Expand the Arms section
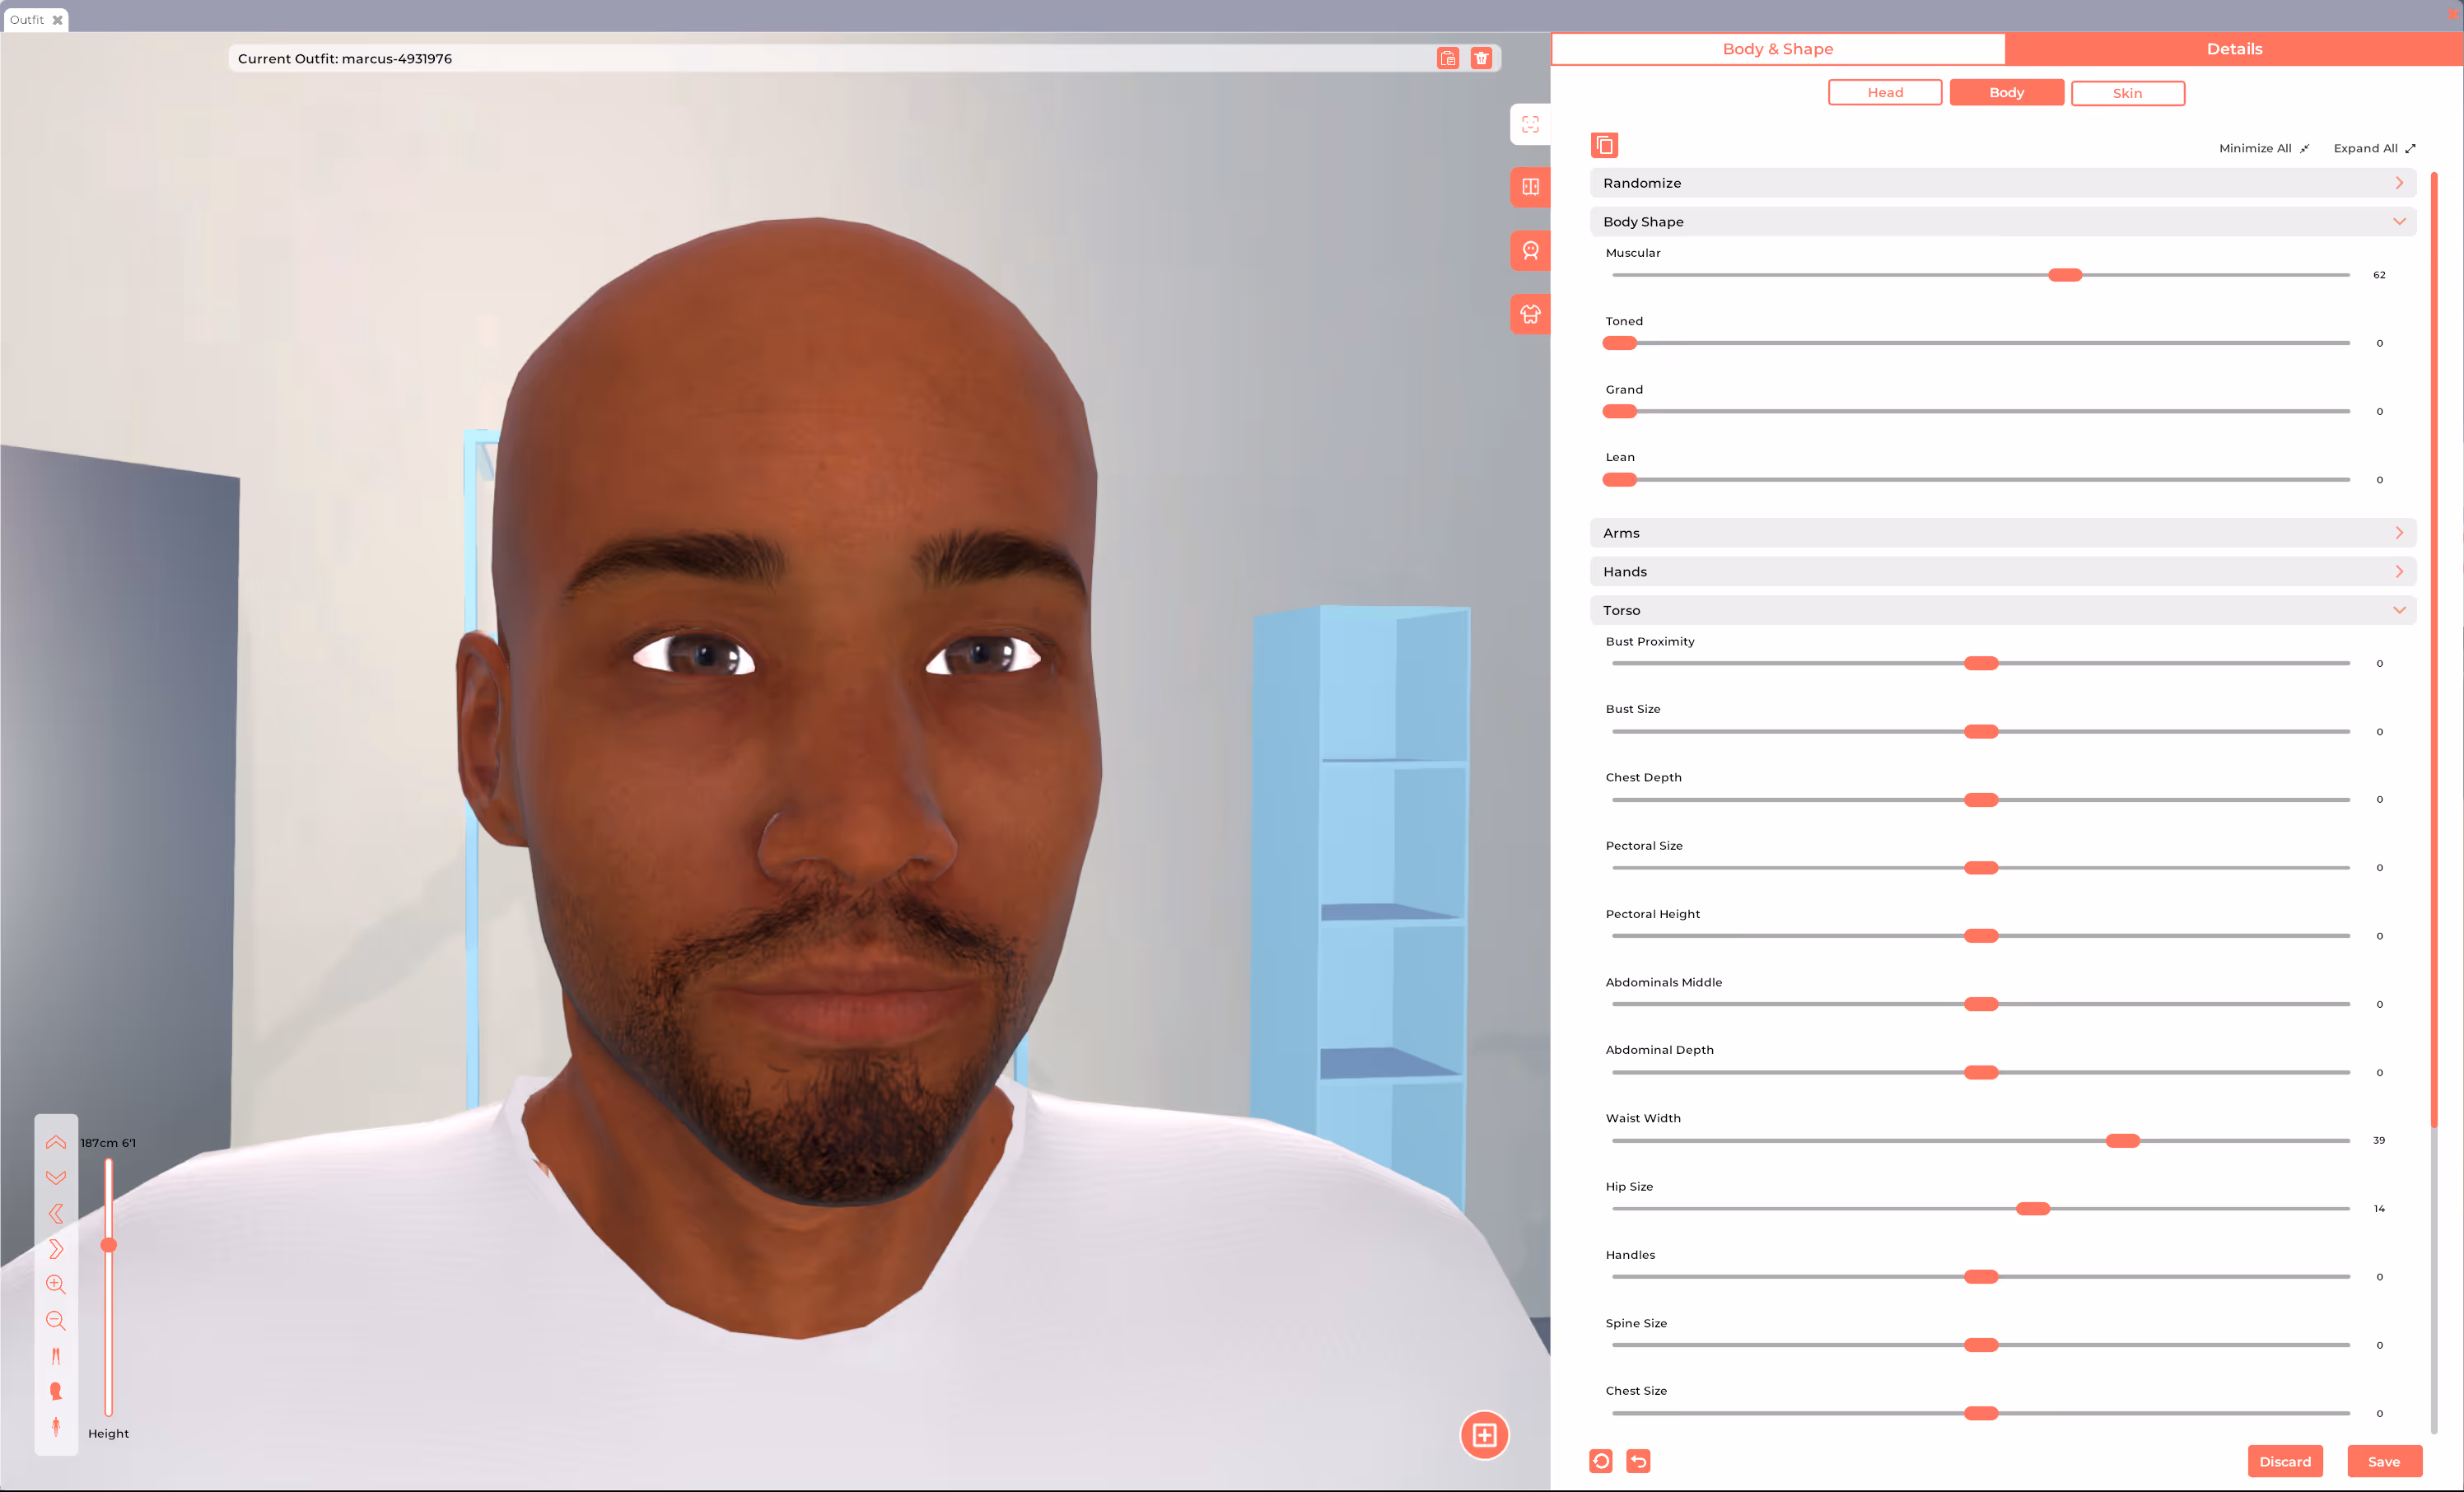2464x1492 pixels. (x=2003, y=533)
